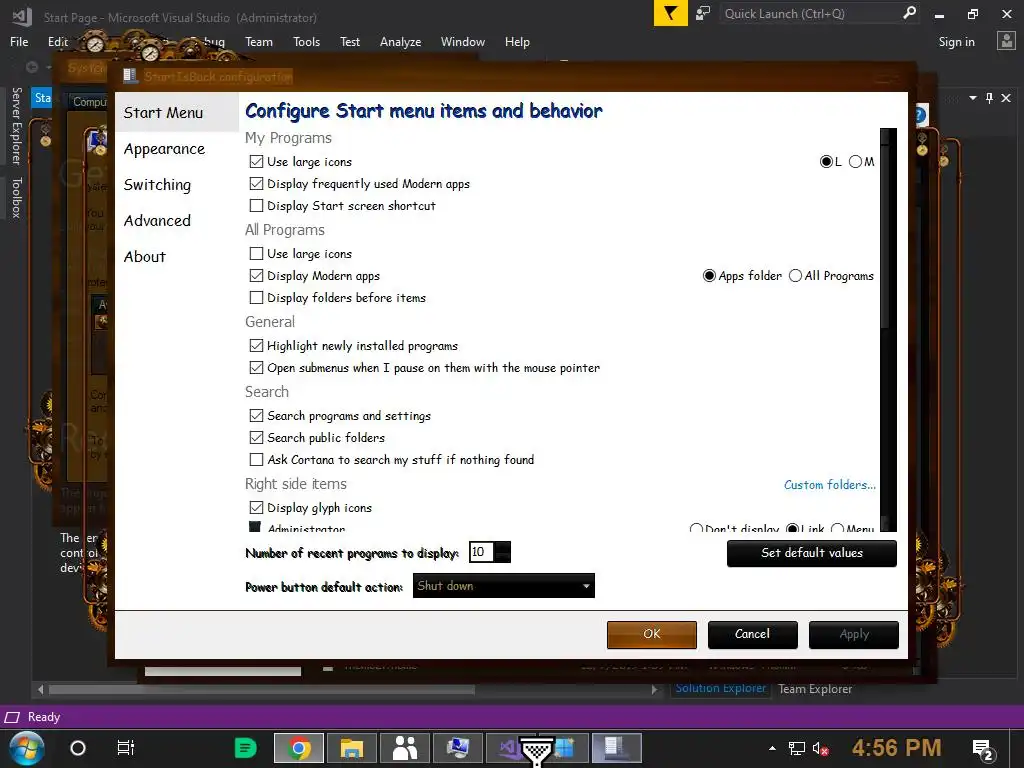Click Sign in in Visual Studio

point(956,42)
